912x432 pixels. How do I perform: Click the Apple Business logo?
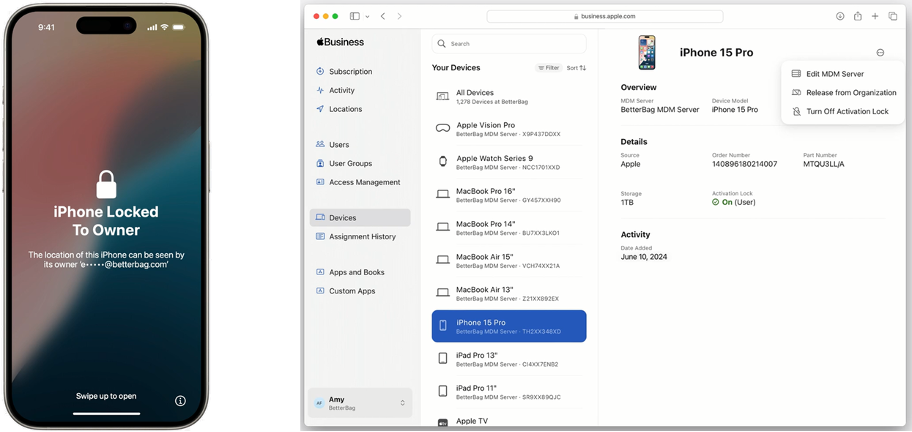[340, 42]
